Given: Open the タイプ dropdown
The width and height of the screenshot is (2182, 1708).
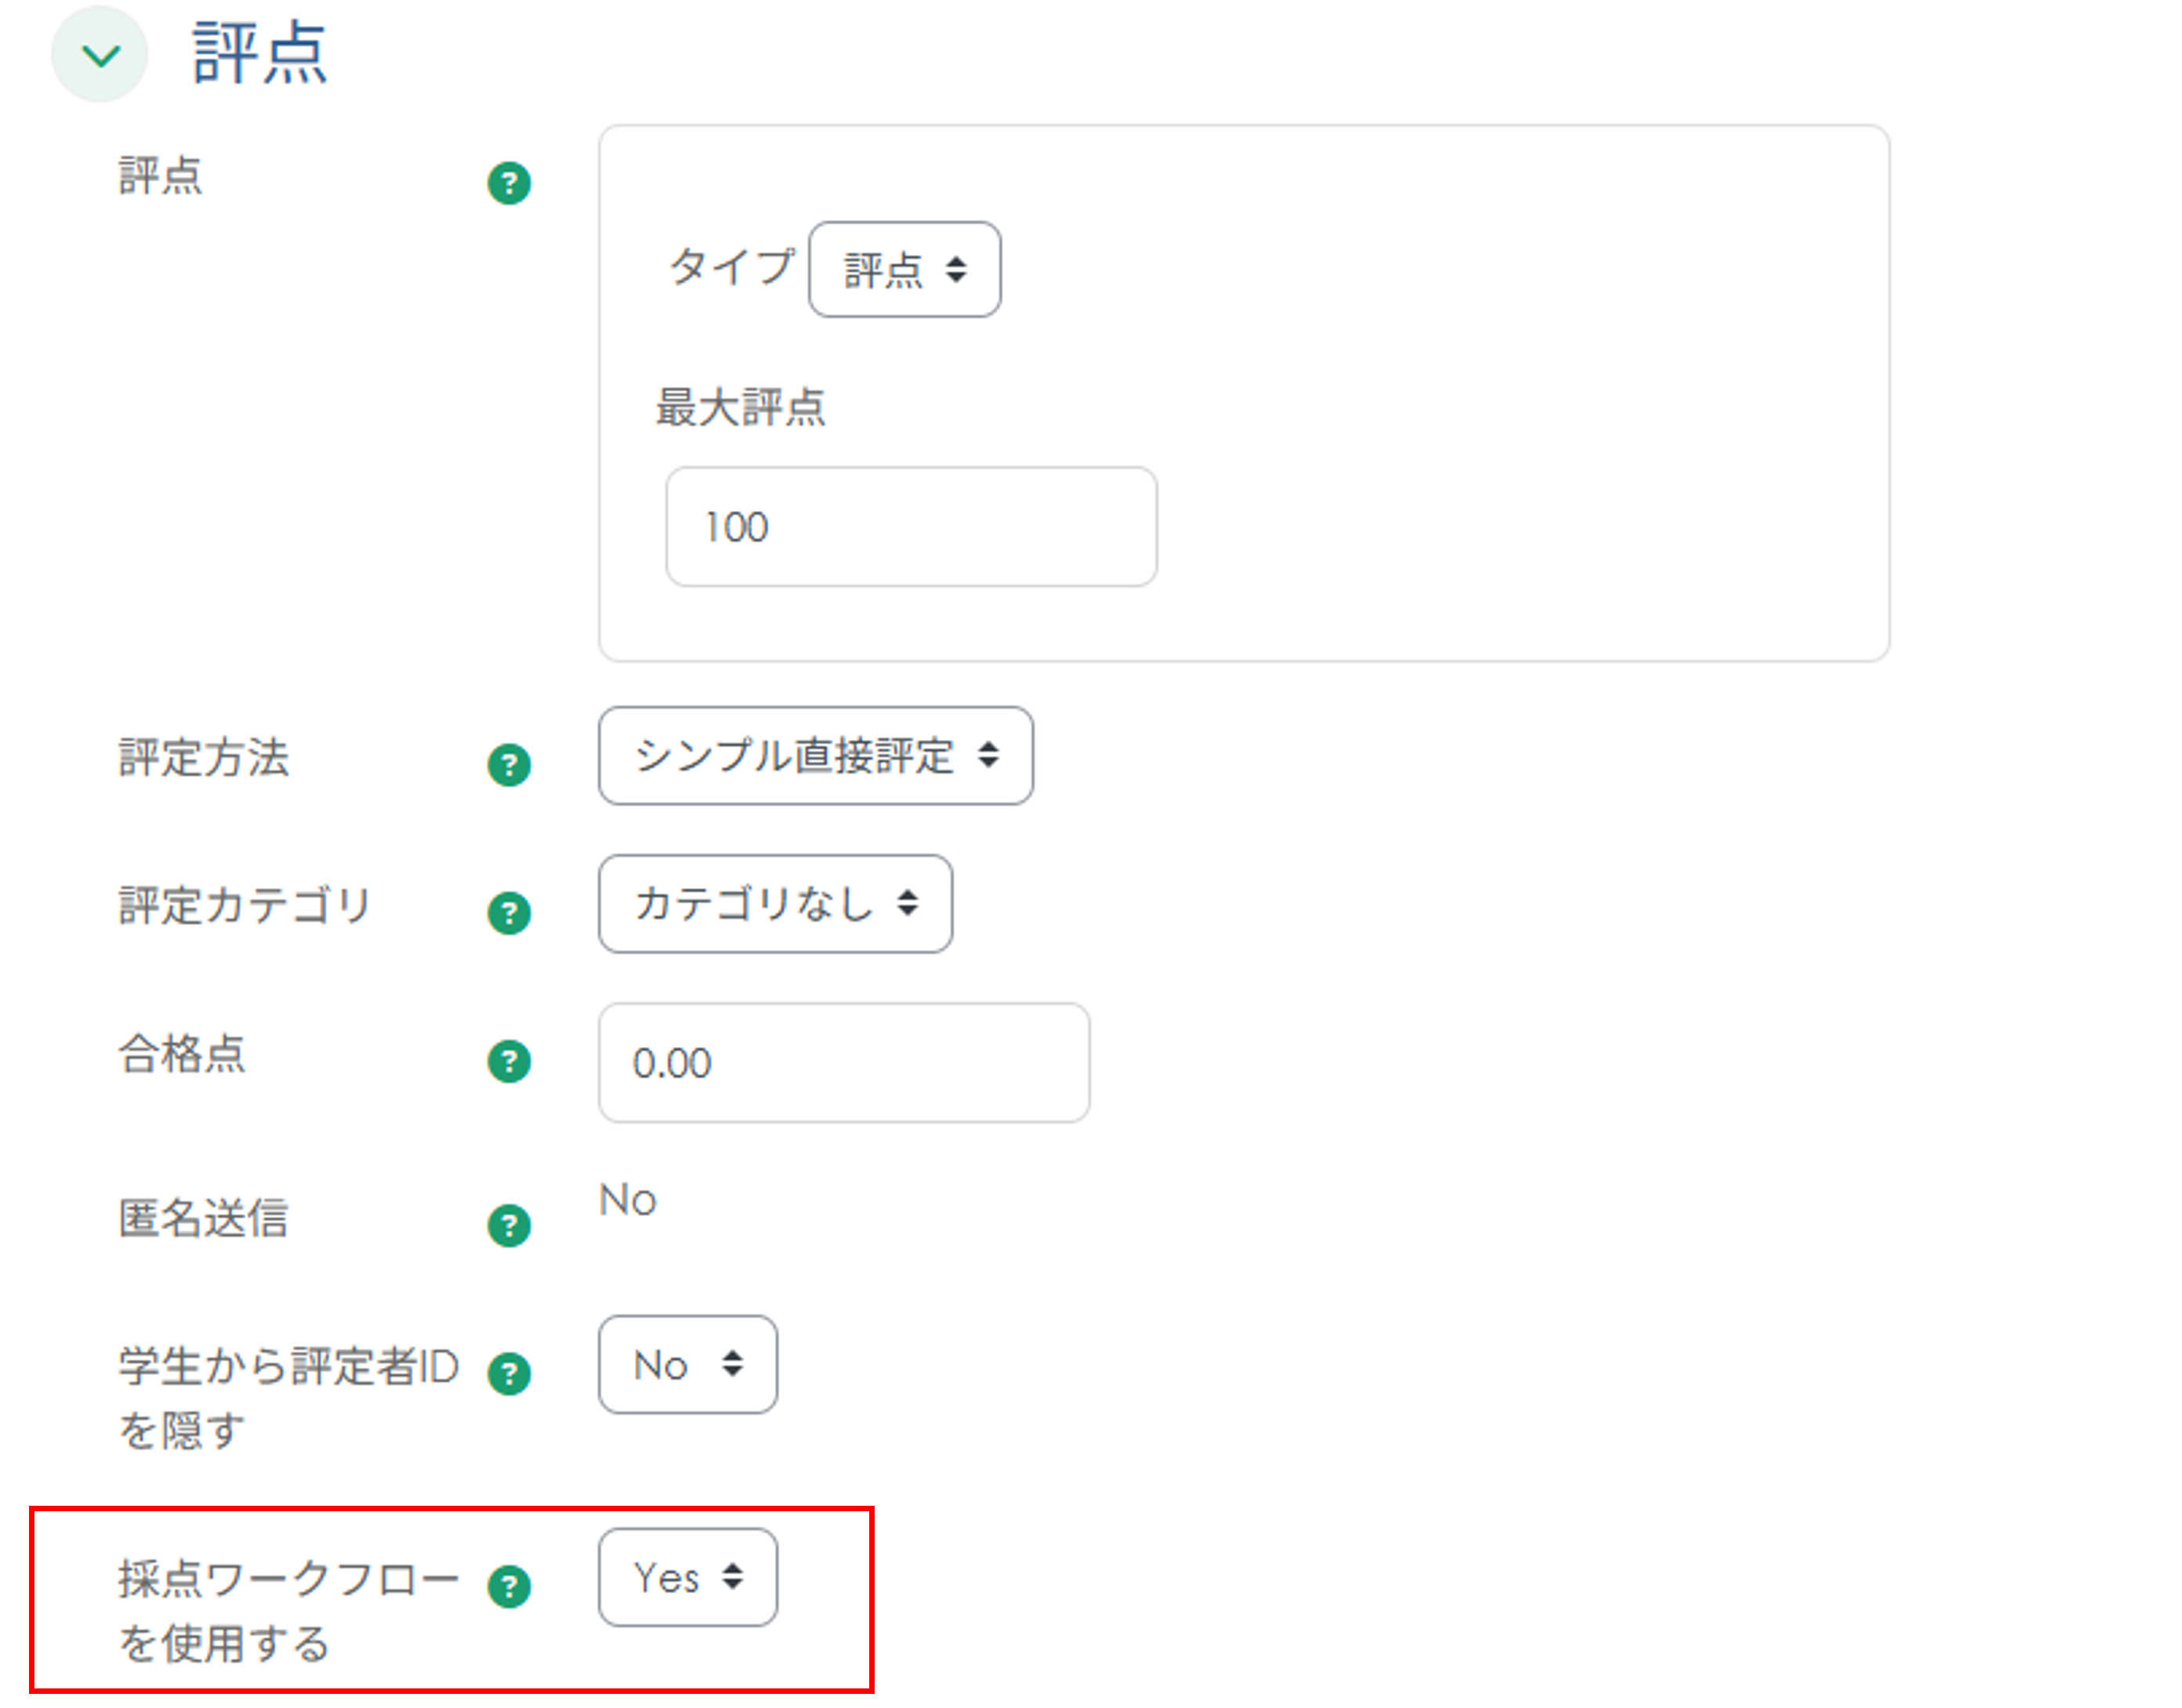Looking at the screenshot, I should pyautogui.click(x=904, y=270).
